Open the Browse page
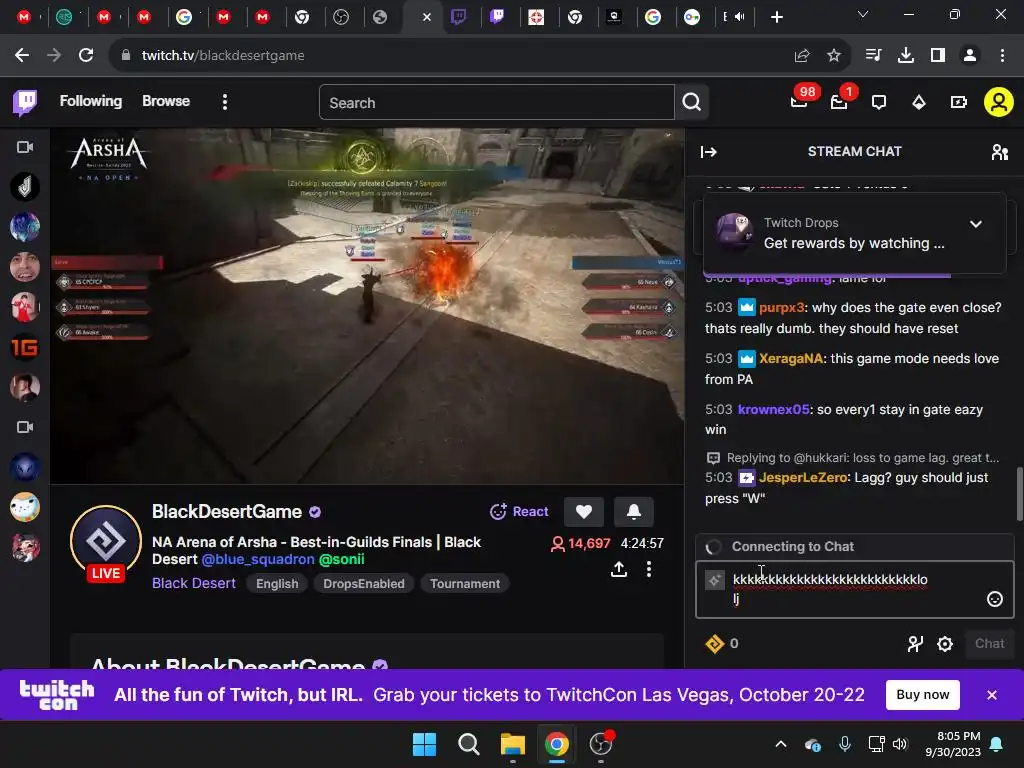The width and height of the screenshot is (1024, 768). click(x=166, y=101)
